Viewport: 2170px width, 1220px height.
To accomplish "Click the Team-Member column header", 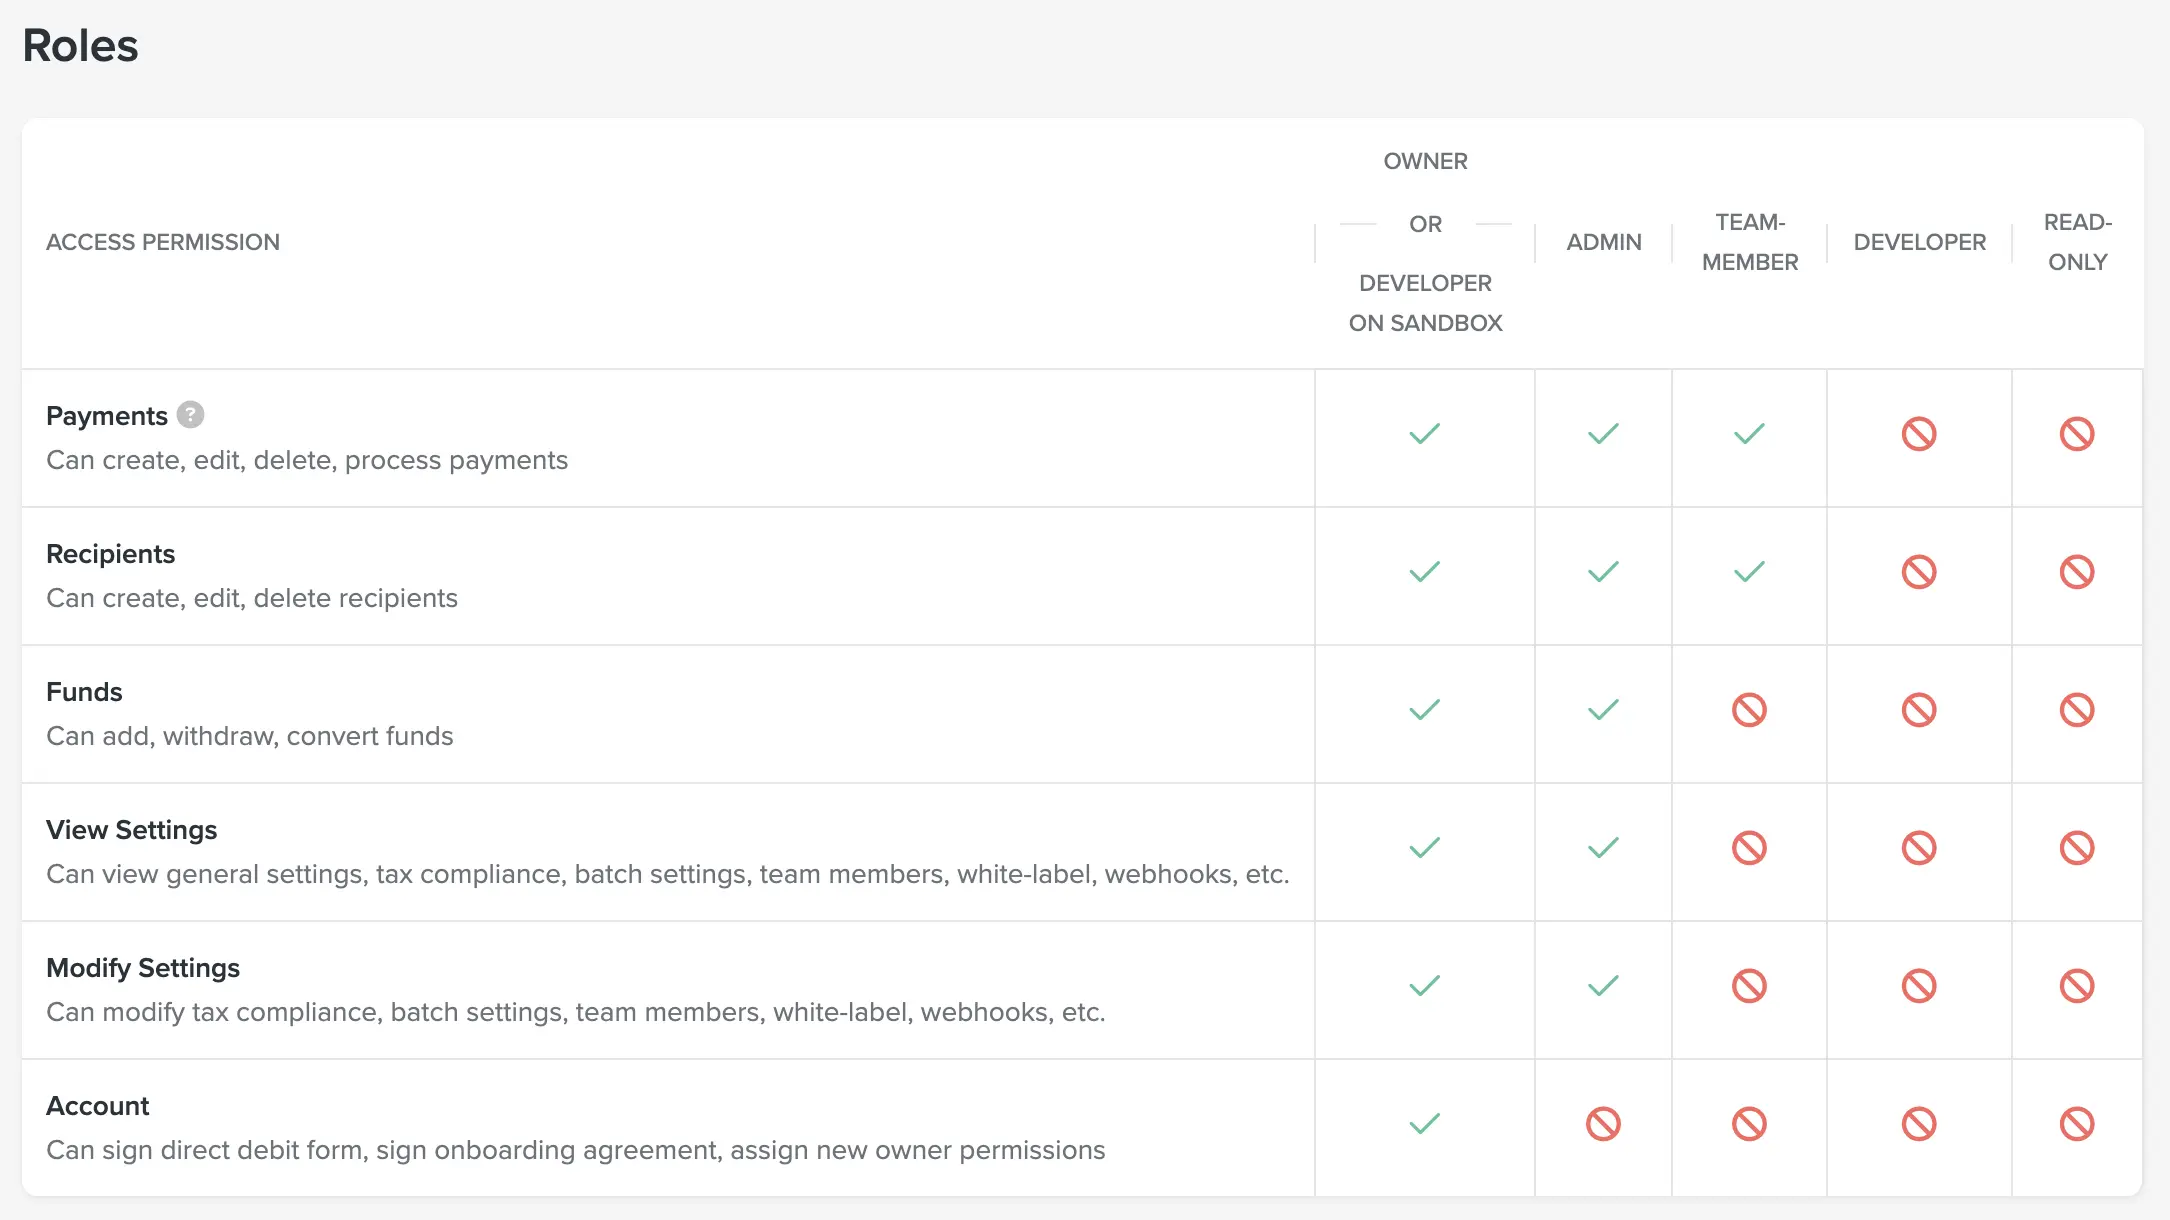I will click(1750, 242).
